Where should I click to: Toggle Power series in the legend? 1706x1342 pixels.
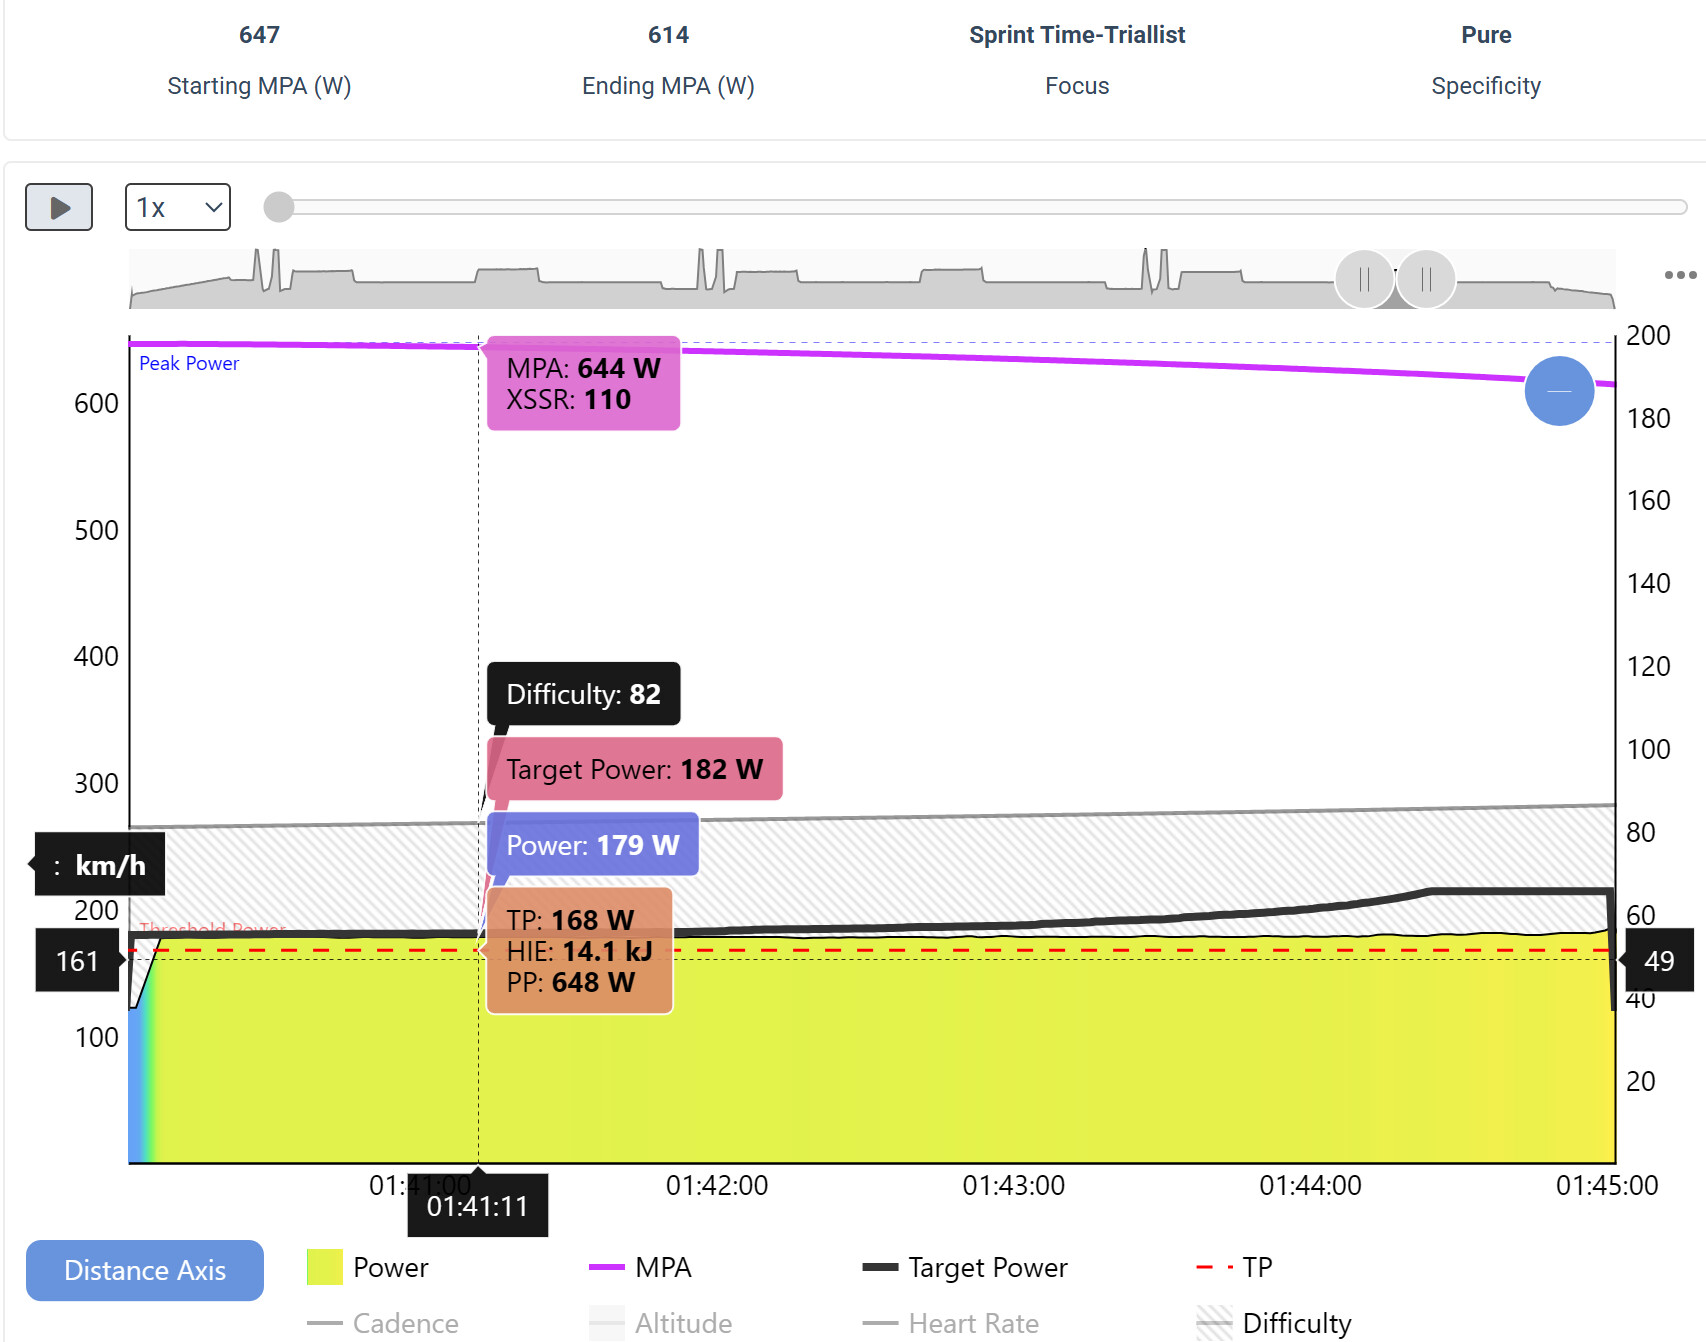coord(368,1267)
